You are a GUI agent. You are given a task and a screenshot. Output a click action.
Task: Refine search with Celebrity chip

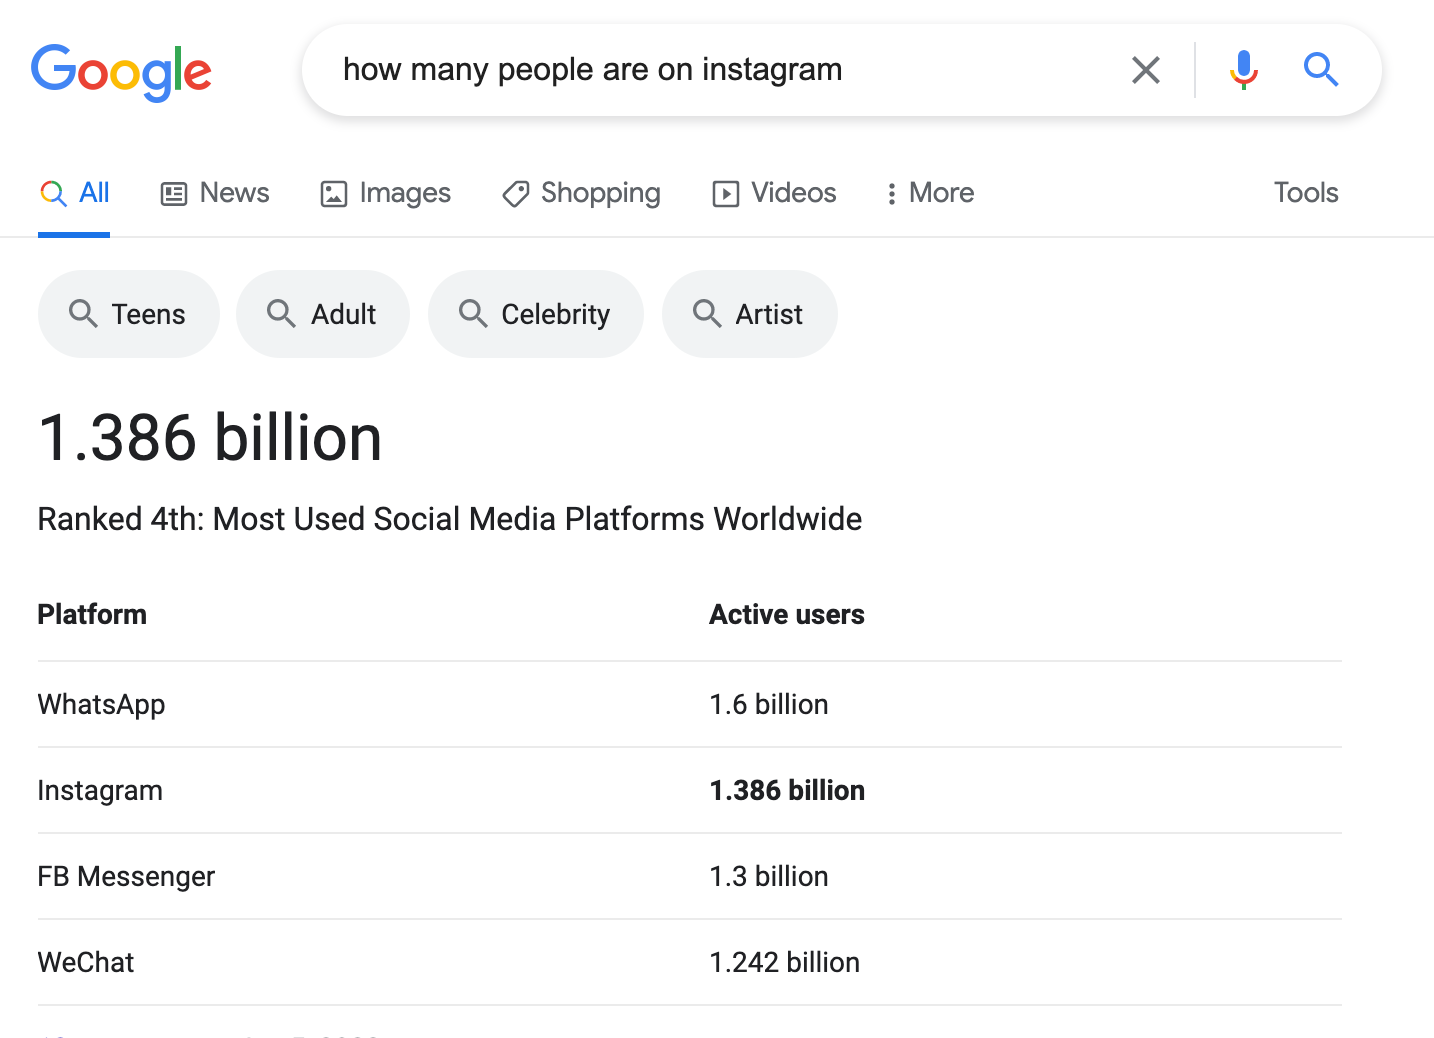(x=536, y=314)
